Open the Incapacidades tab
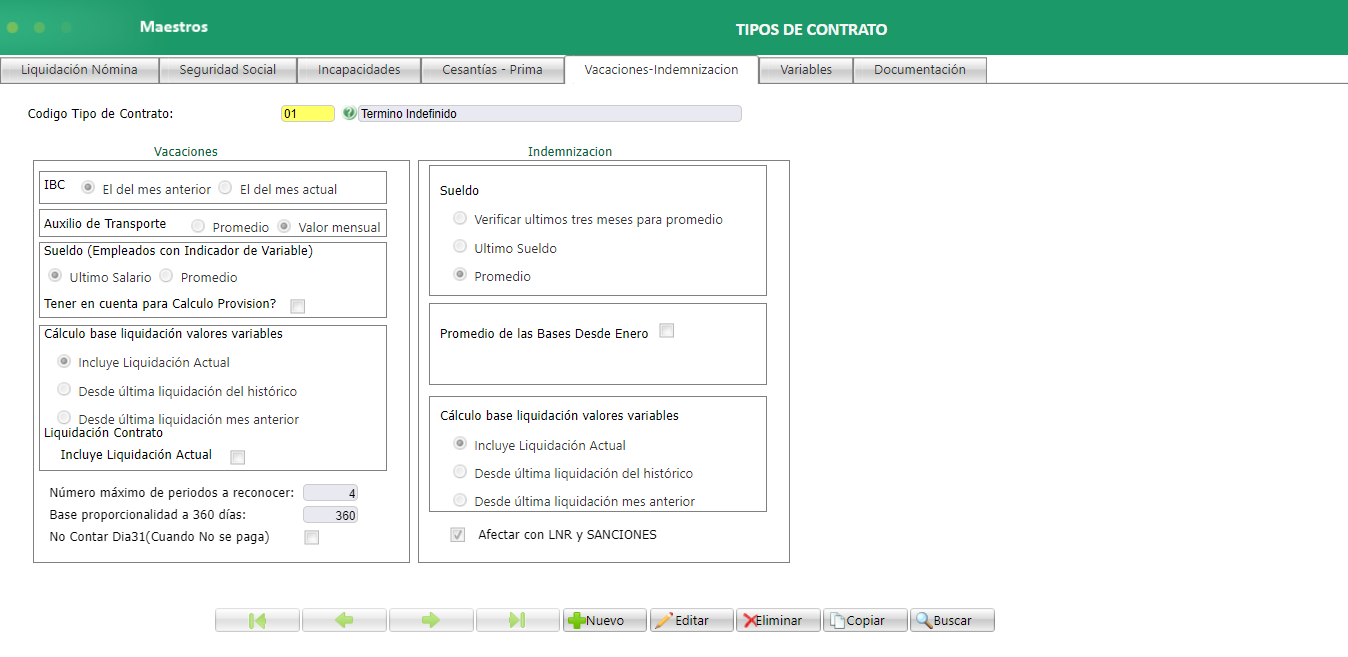Screen dimensions: 1348x657 359,70
